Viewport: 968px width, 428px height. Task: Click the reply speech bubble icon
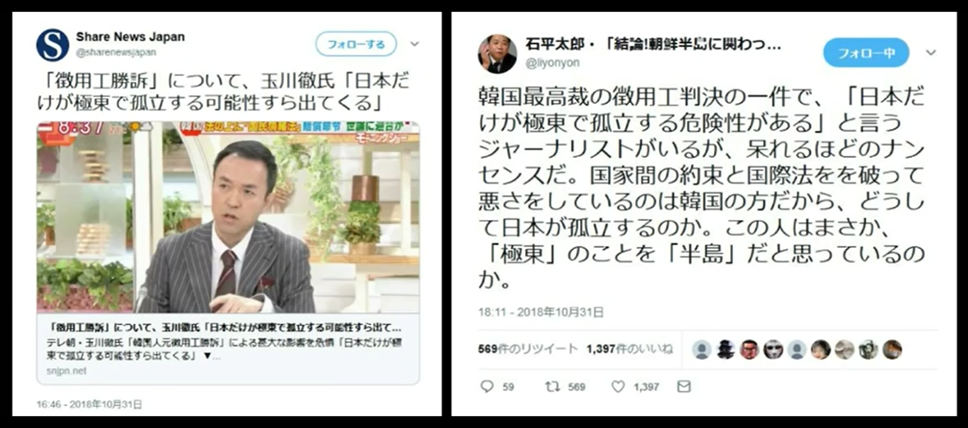point(487,387)
